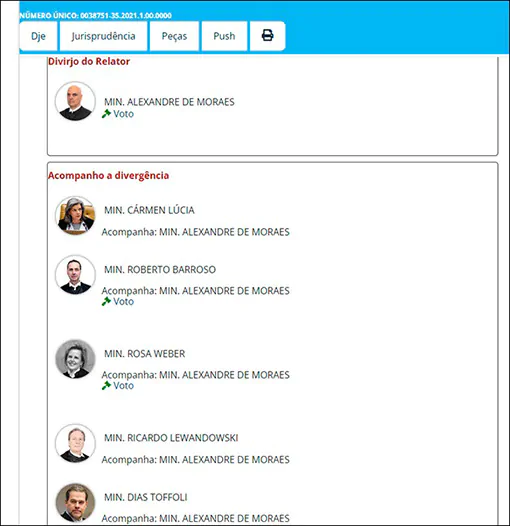Open Ricardo Lewandowski portrait photo
This screenshot has width=510, height=526.
pos(75,443)
